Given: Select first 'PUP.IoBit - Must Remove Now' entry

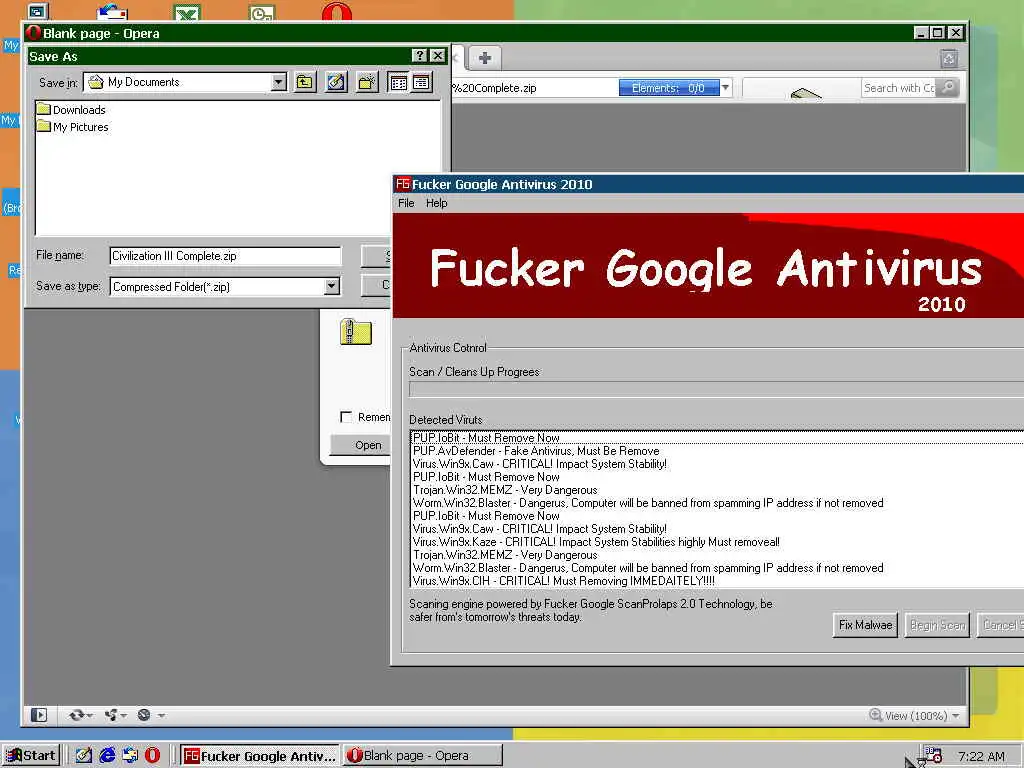Looking at the screenshot, I should click(x=717, y=438).
